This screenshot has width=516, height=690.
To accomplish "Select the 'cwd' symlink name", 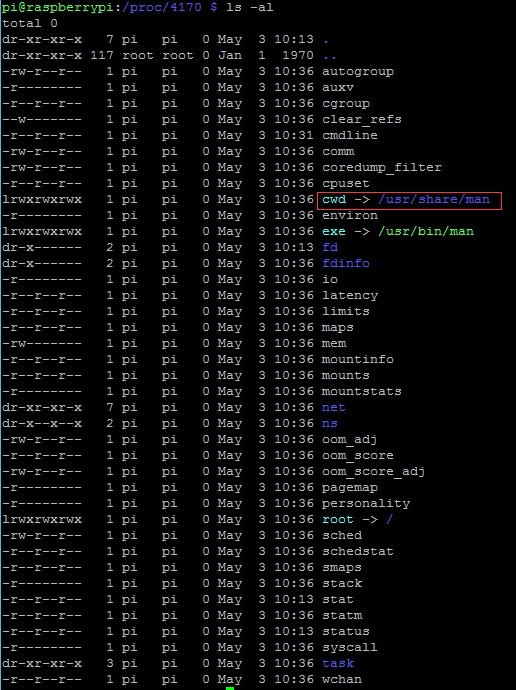I will [x=334, y=199].
